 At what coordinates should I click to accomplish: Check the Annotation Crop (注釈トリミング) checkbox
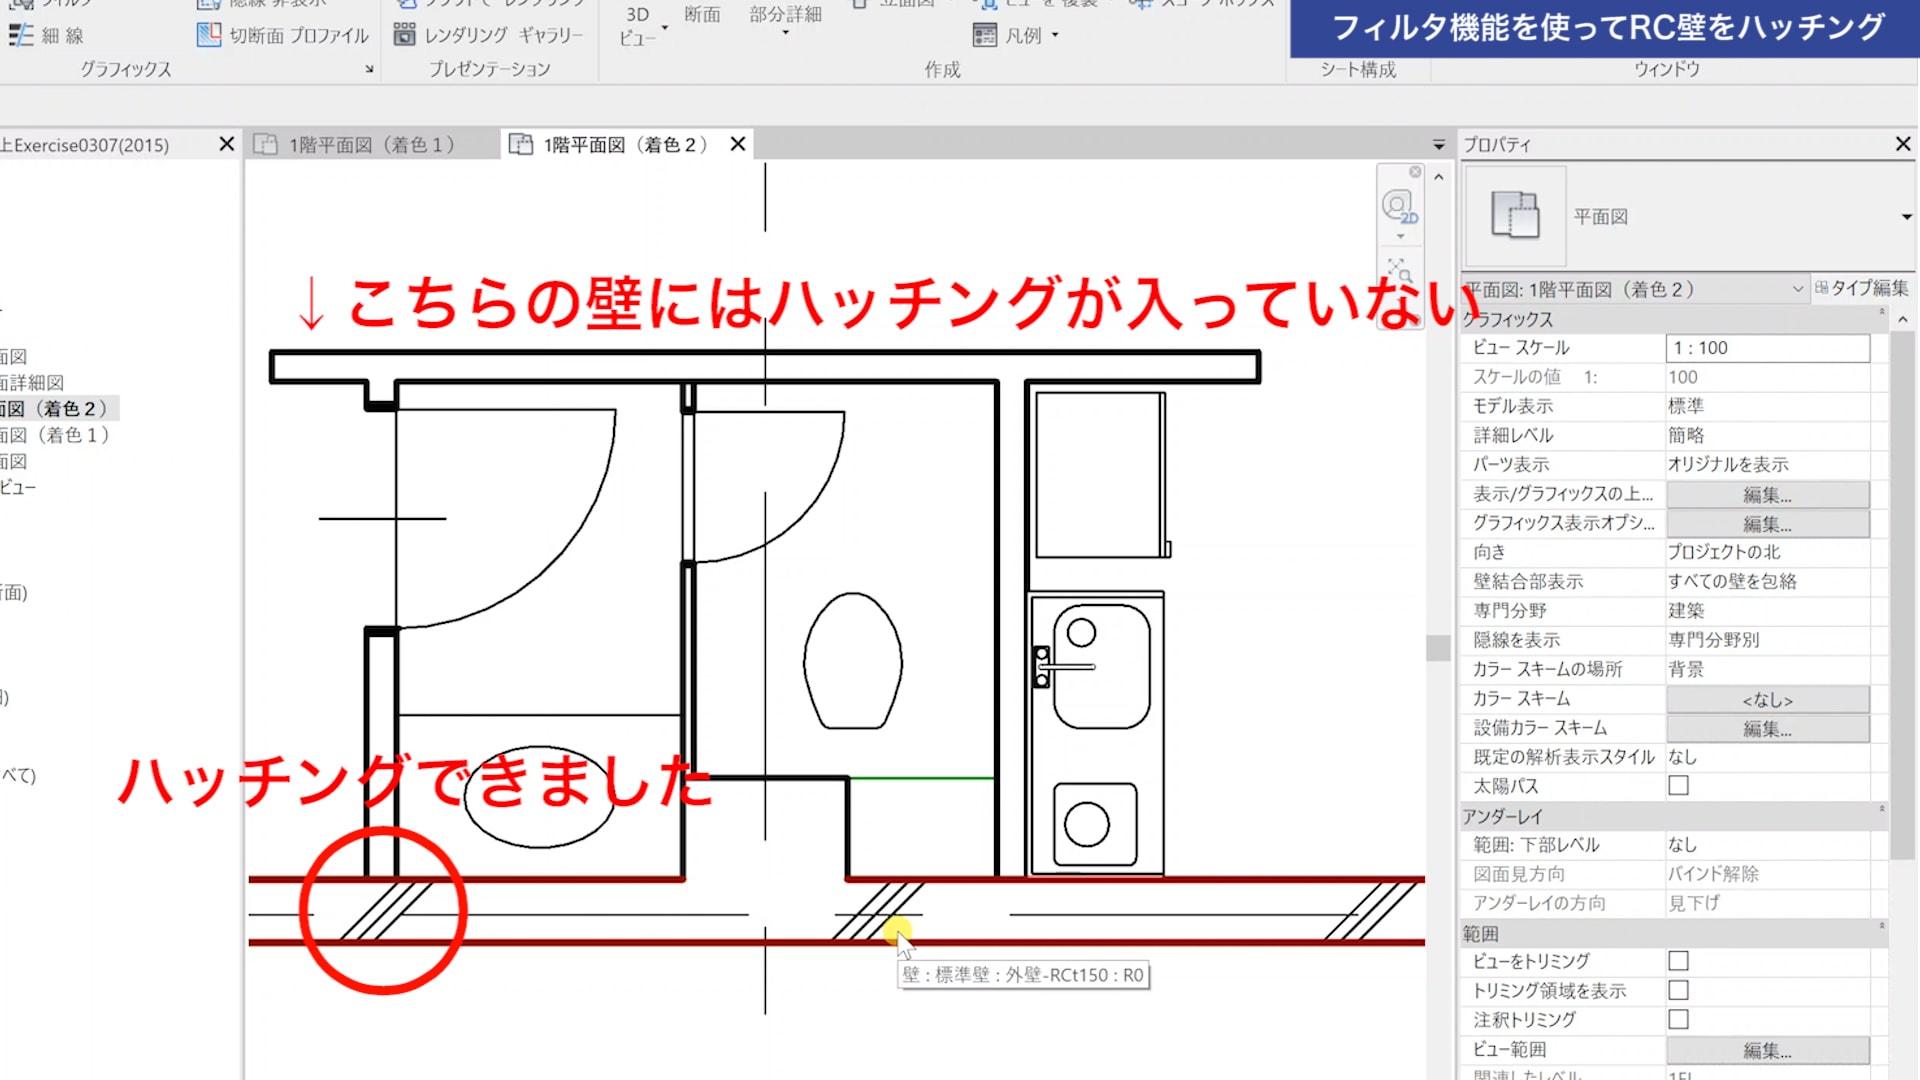[1678, 1019]
